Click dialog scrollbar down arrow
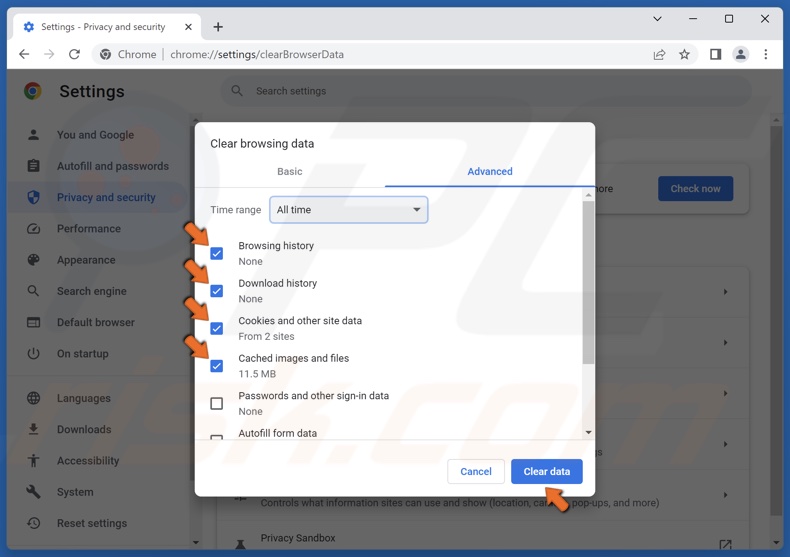 (588, 433)
